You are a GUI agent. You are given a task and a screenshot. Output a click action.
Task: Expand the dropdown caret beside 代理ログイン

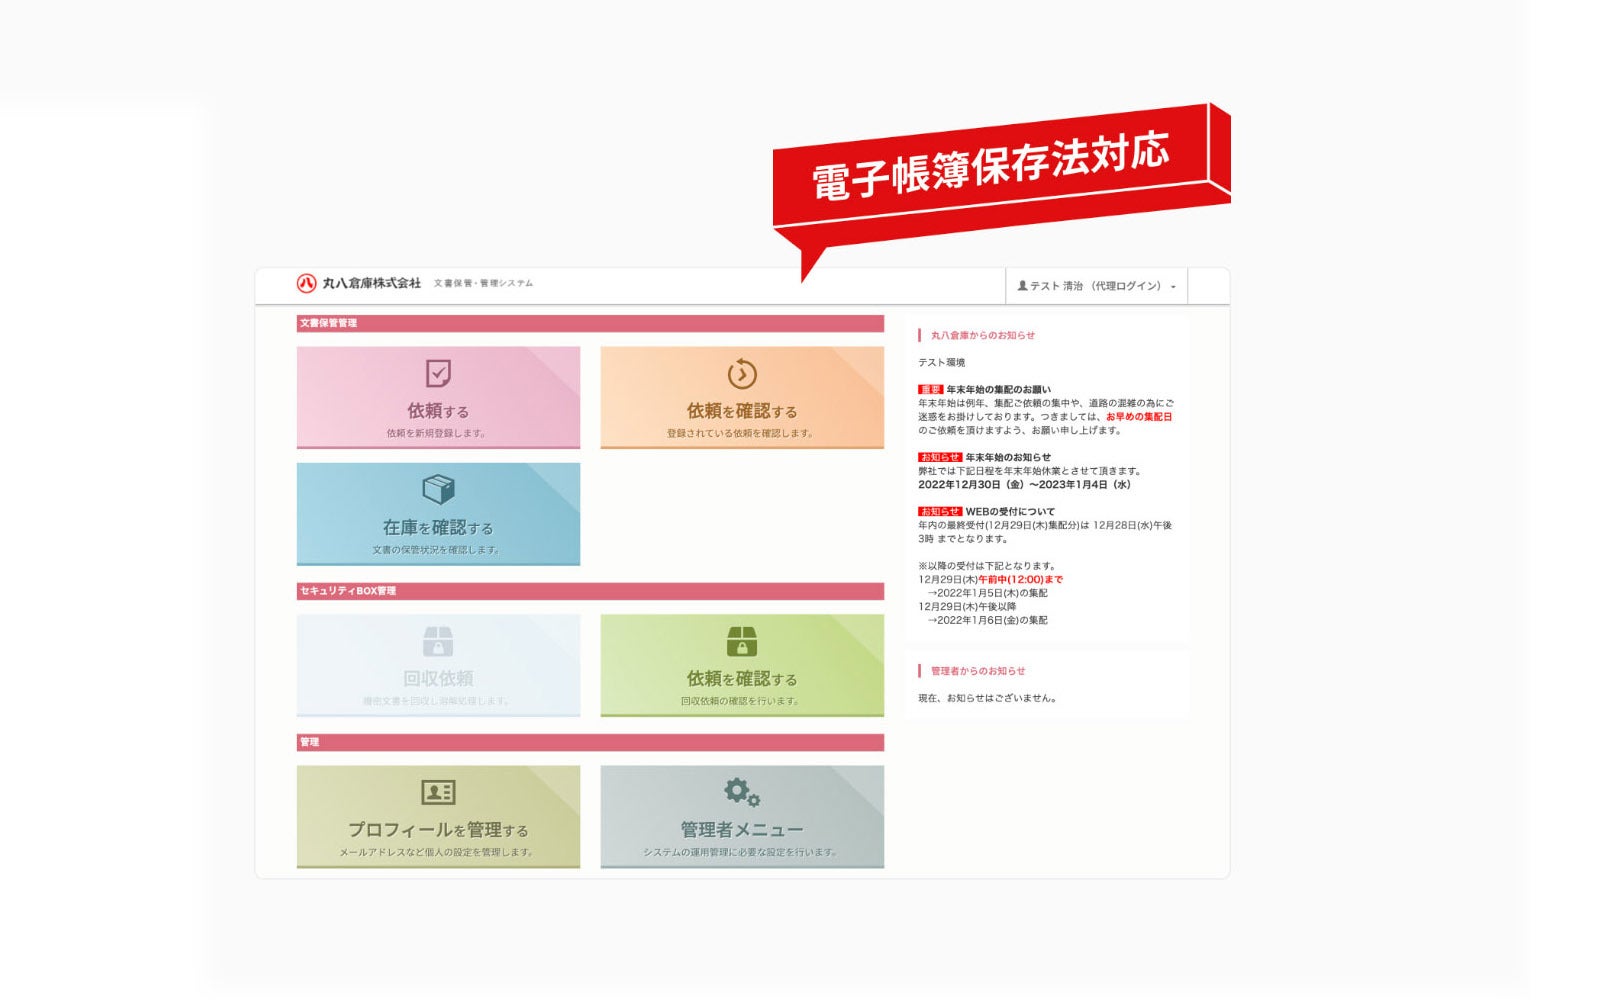tap(1173, 287)
